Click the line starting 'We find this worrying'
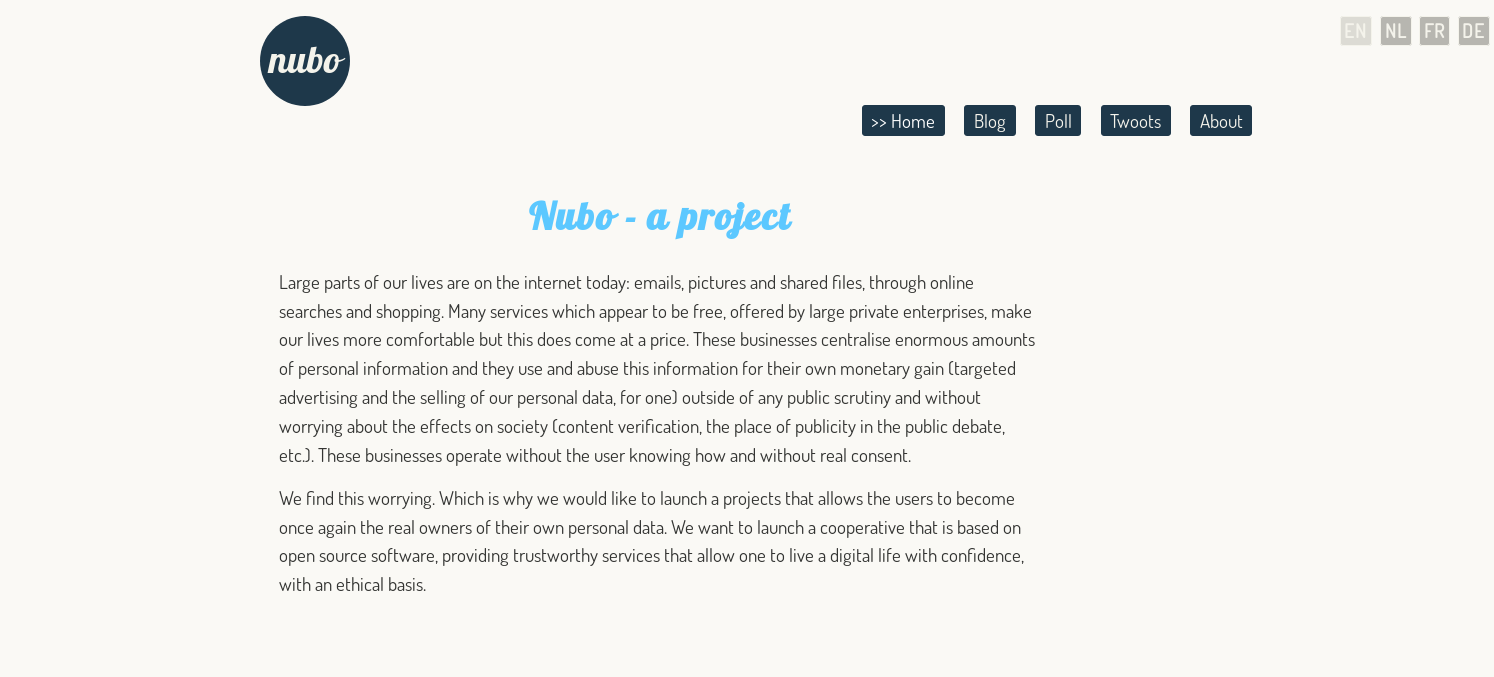The width and height of the screenshot is (1494, 677). click(647, 498)
